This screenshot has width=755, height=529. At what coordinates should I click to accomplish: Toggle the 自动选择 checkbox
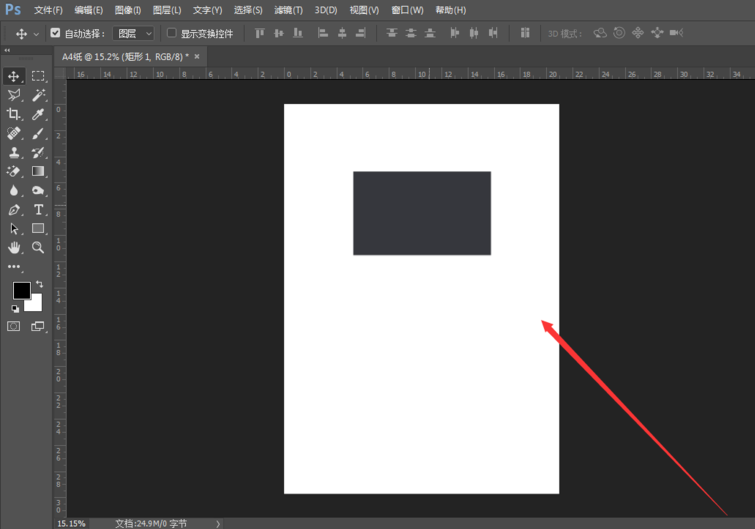point(56,33)
